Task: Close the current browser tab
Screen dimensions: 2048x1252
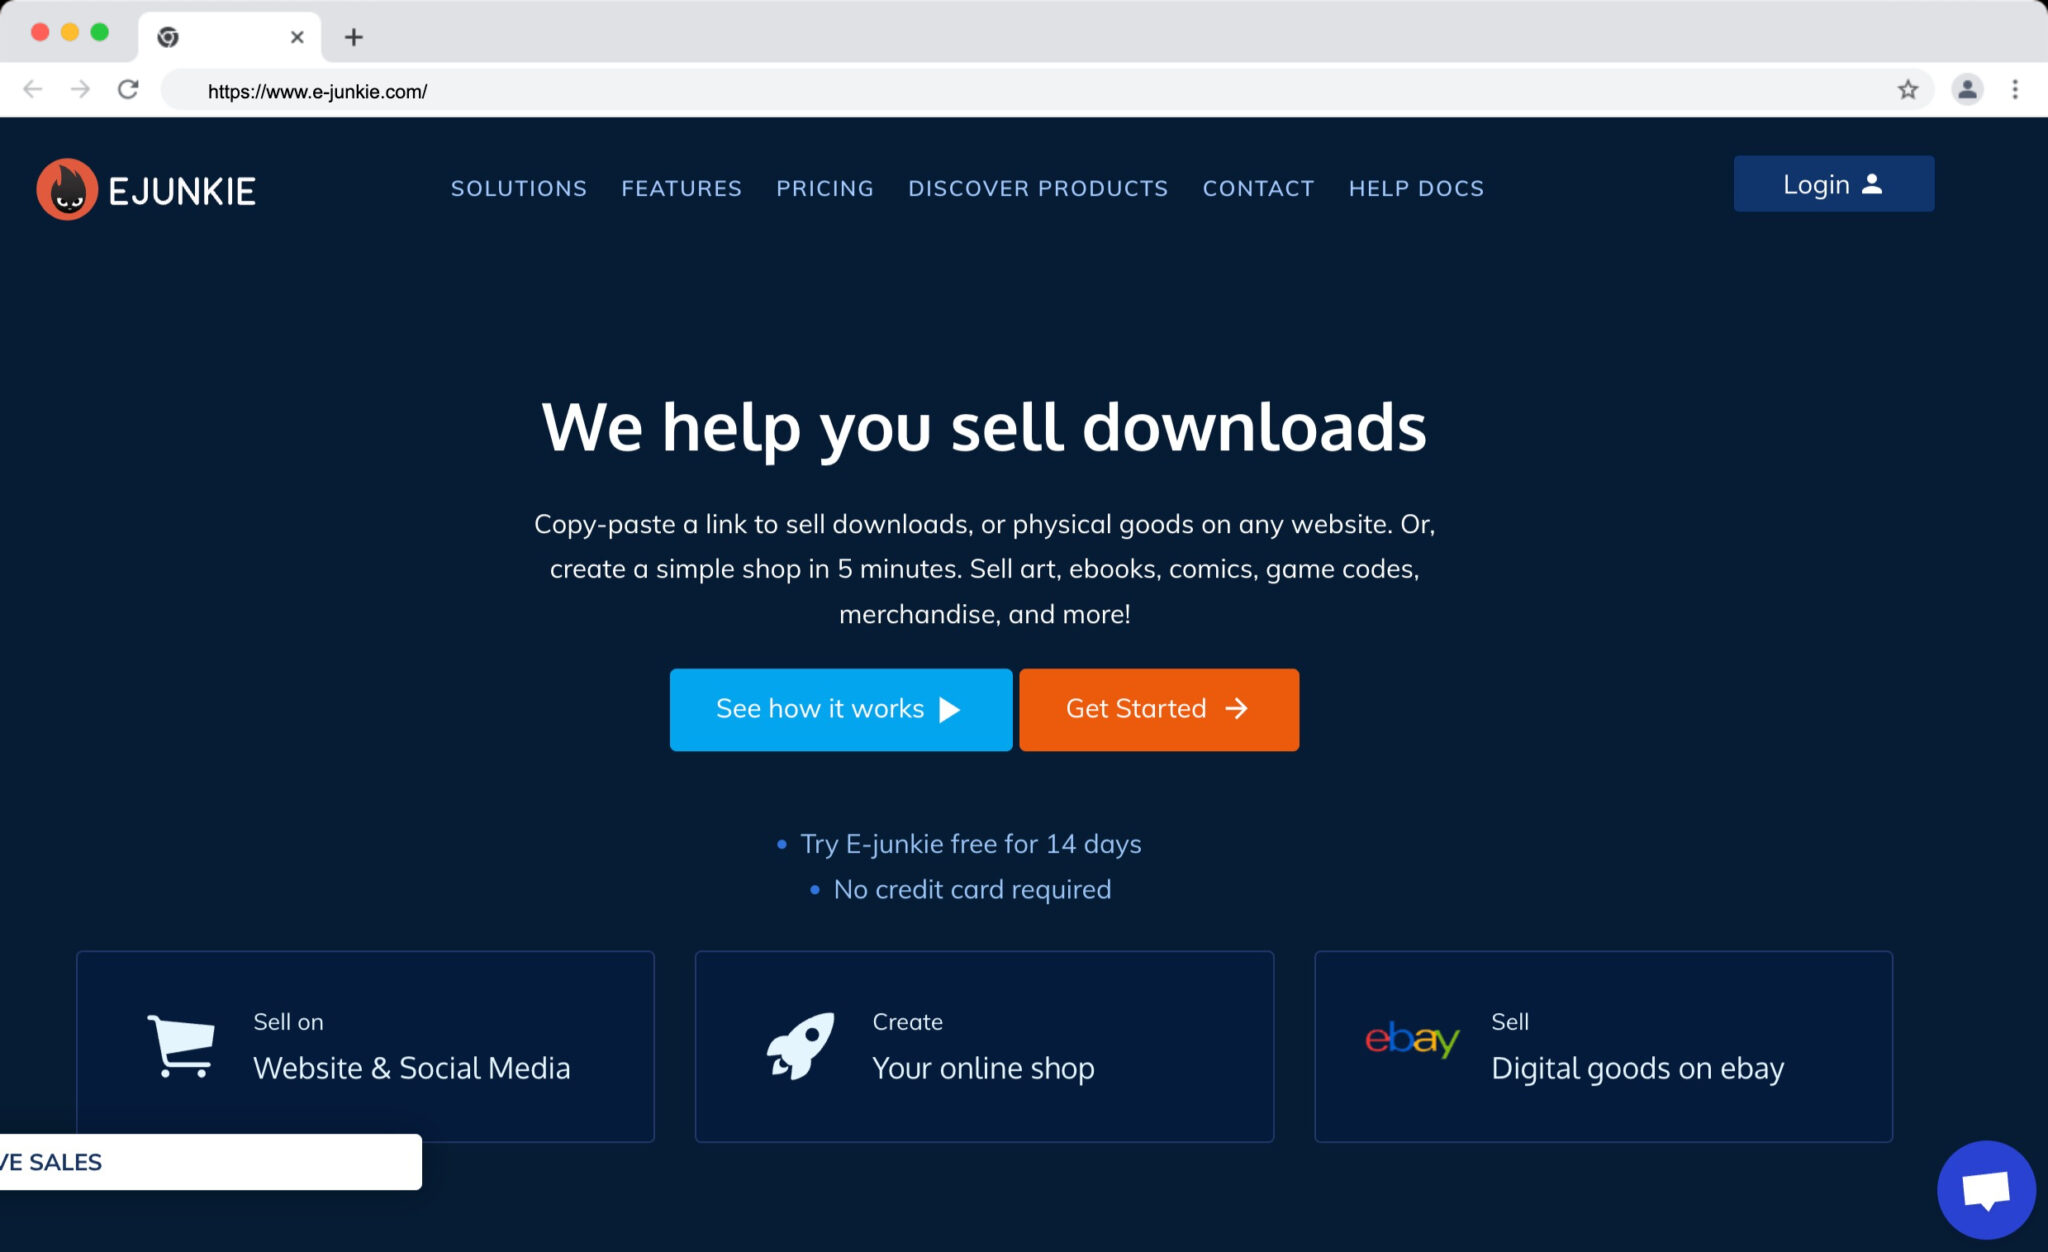Action: (x=297, y=37)
